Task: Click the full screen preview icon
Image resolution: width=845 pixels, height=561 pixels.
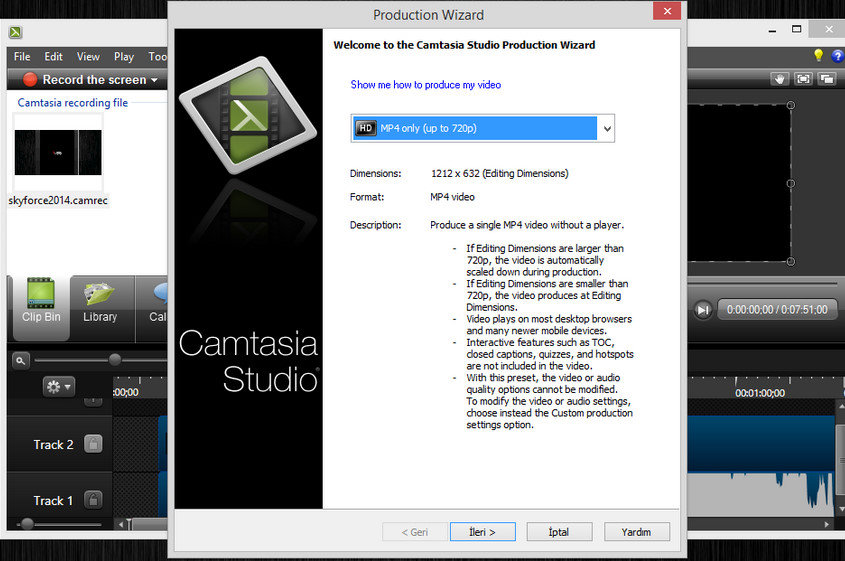Action: tap(803, 79)
